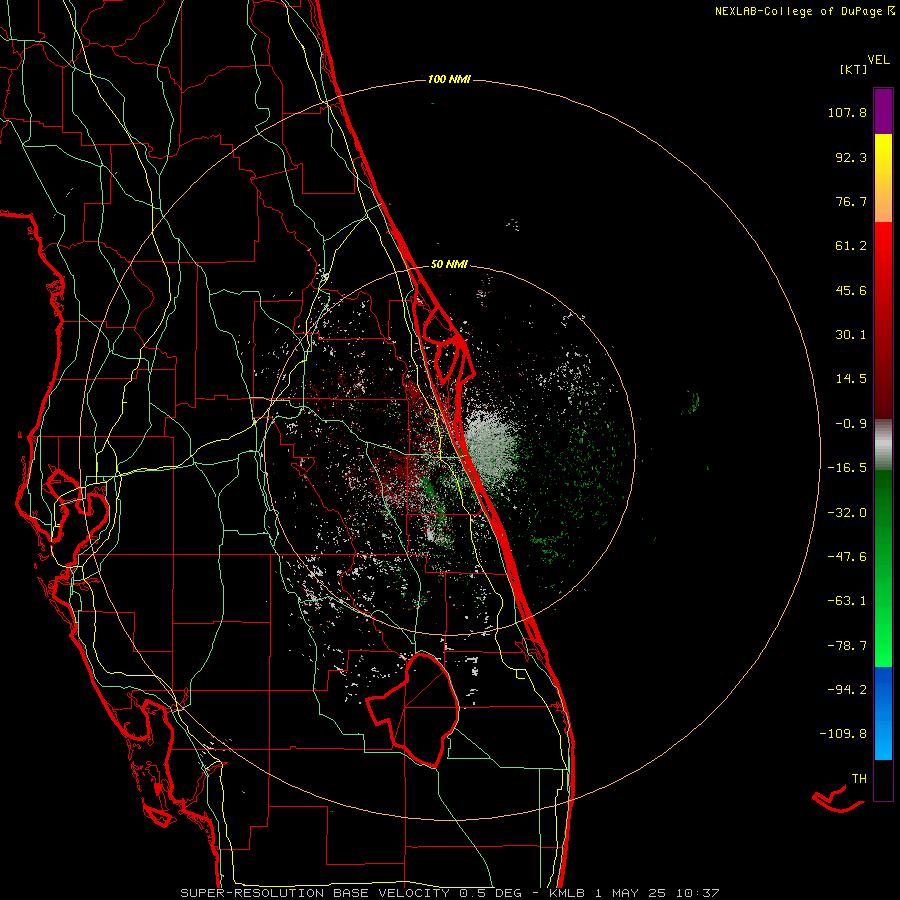Click the -78.7 velocity scale value
900x900 pixels.
pyautogui.click(x=847, y=646)
